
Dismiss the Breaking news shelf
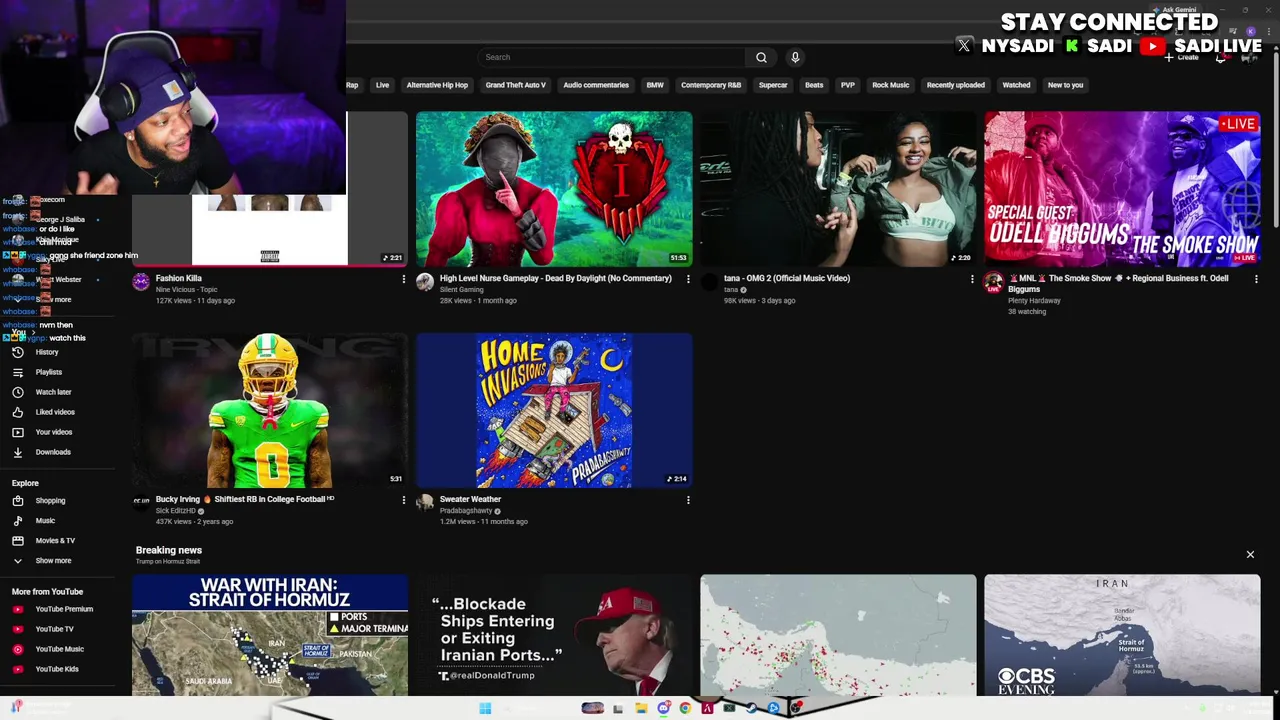[x=1250, y=554]
